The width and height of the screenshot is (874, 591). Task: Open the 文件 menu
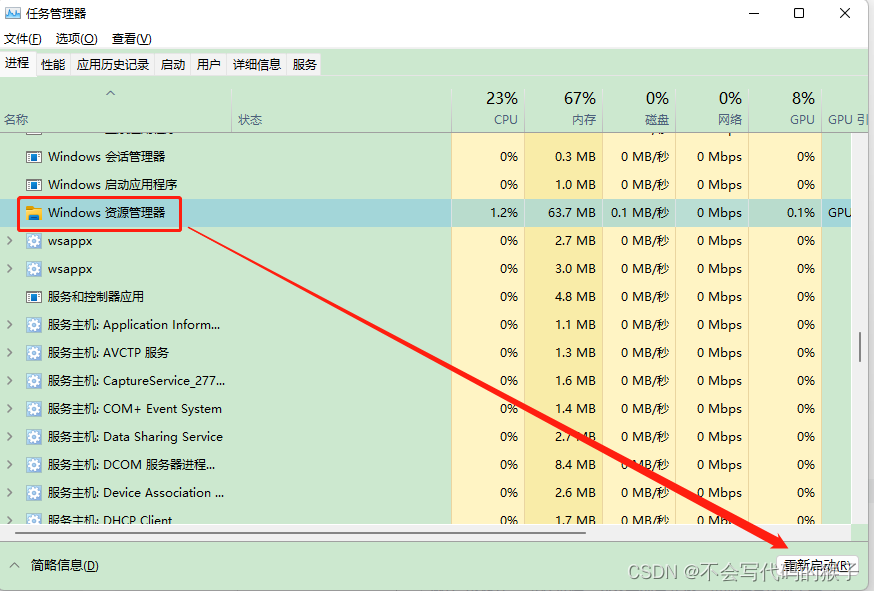click(x=23, y=39)
